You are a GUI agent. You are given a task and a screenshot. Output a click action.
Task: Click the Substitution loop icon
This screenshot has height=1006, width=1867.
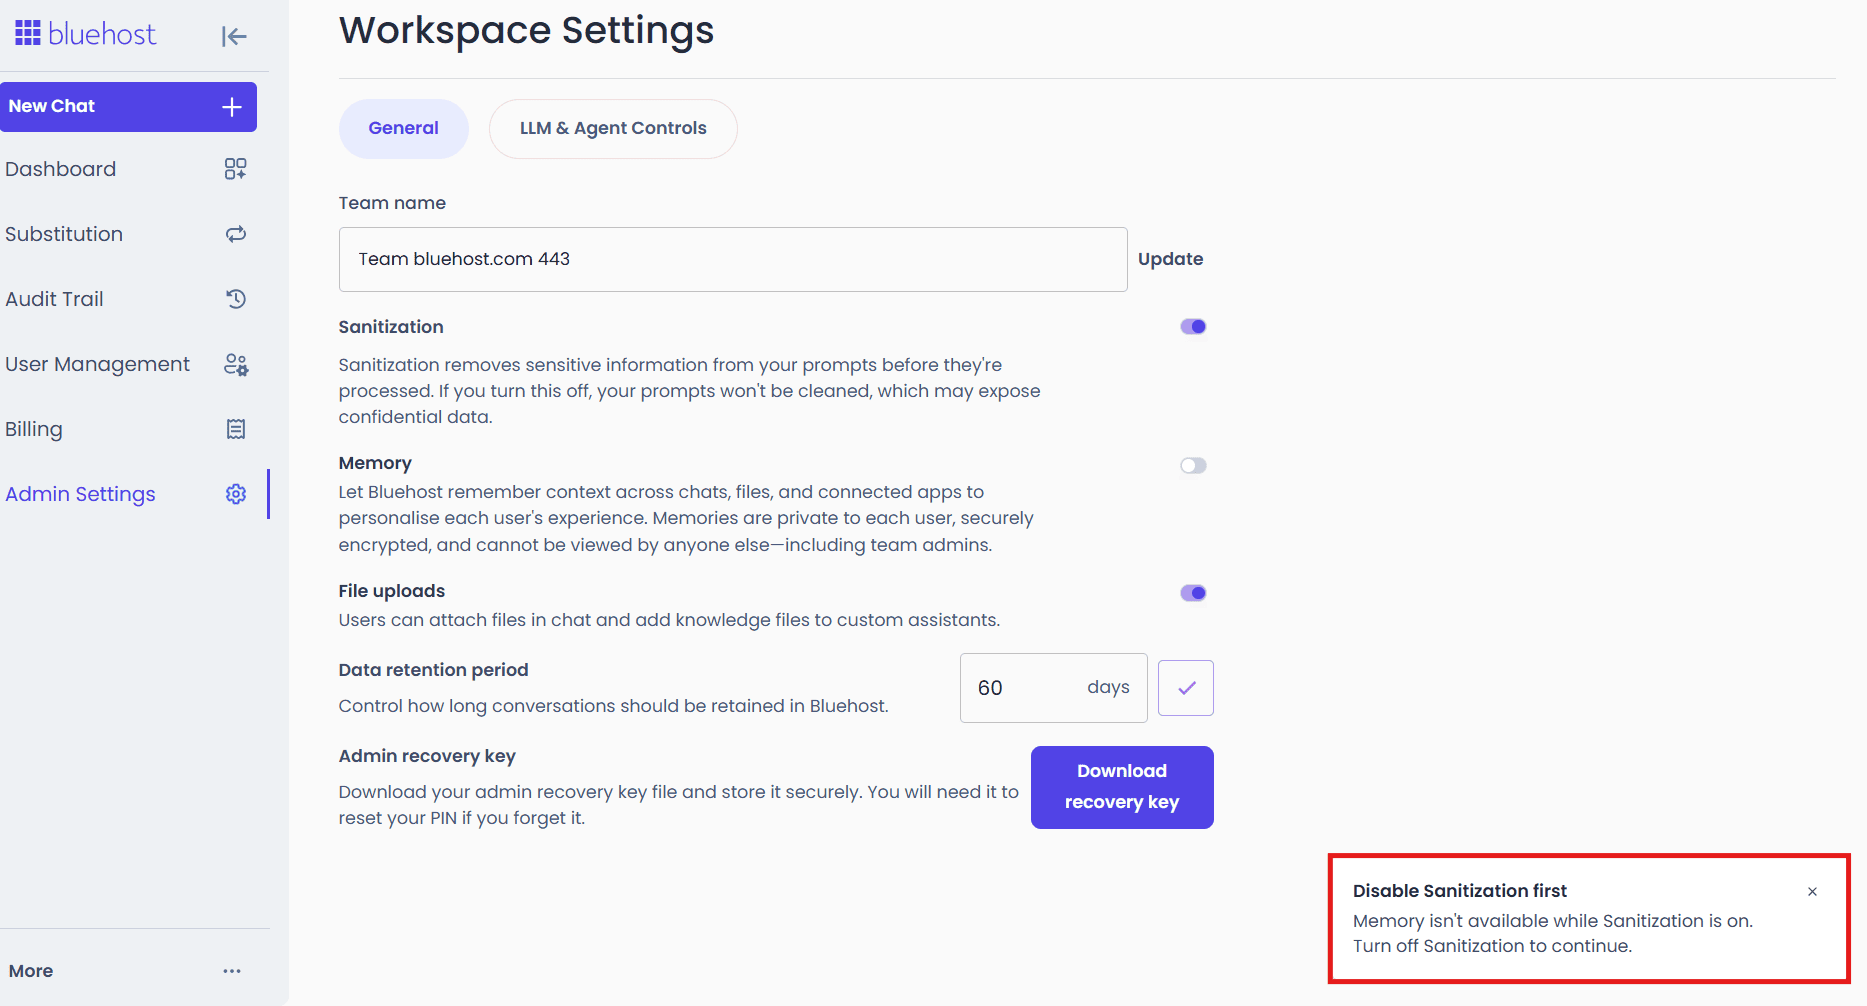tap(236, 234)
